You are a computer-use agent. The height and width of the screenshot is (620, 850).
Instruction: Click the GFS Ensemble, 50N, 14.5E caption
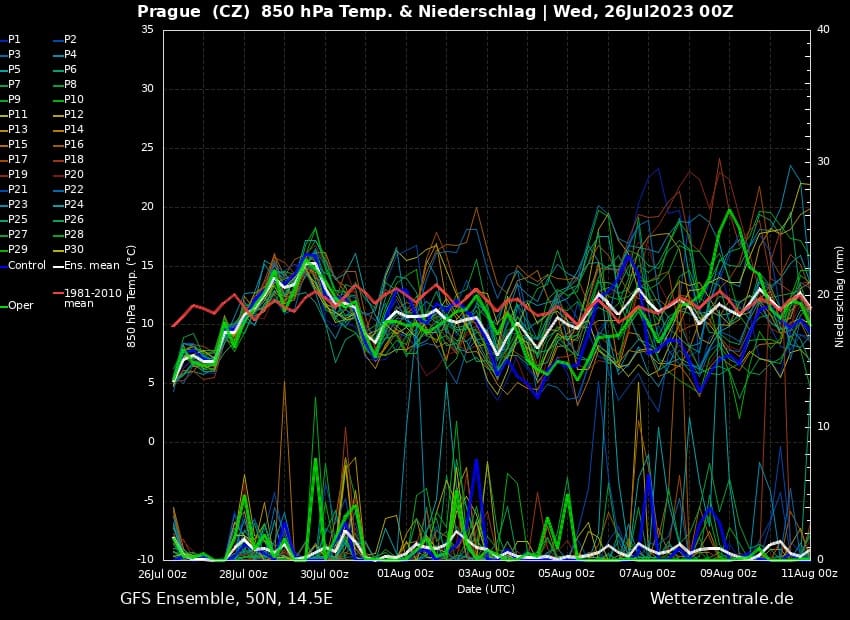226,598
